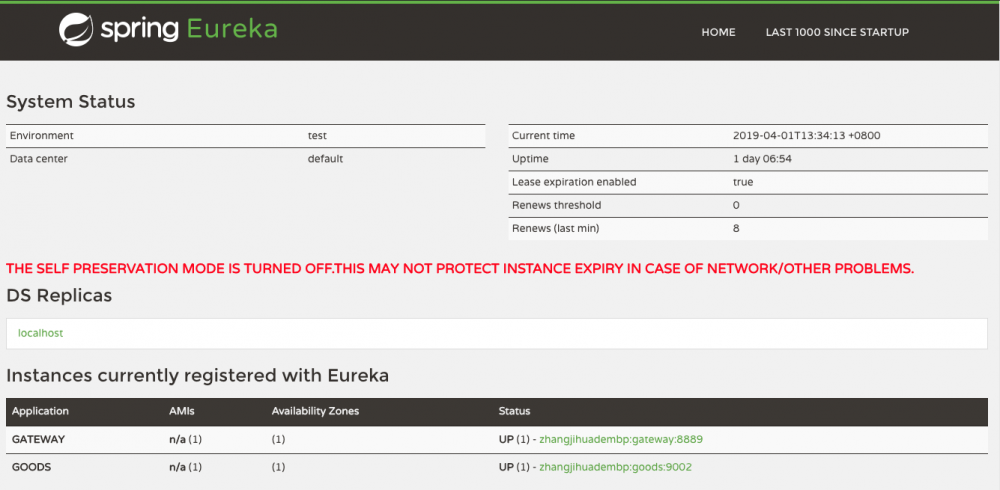Select the GOODS application row name
Viewport: 1000px width, 490px height.
(x=31, y=466)
